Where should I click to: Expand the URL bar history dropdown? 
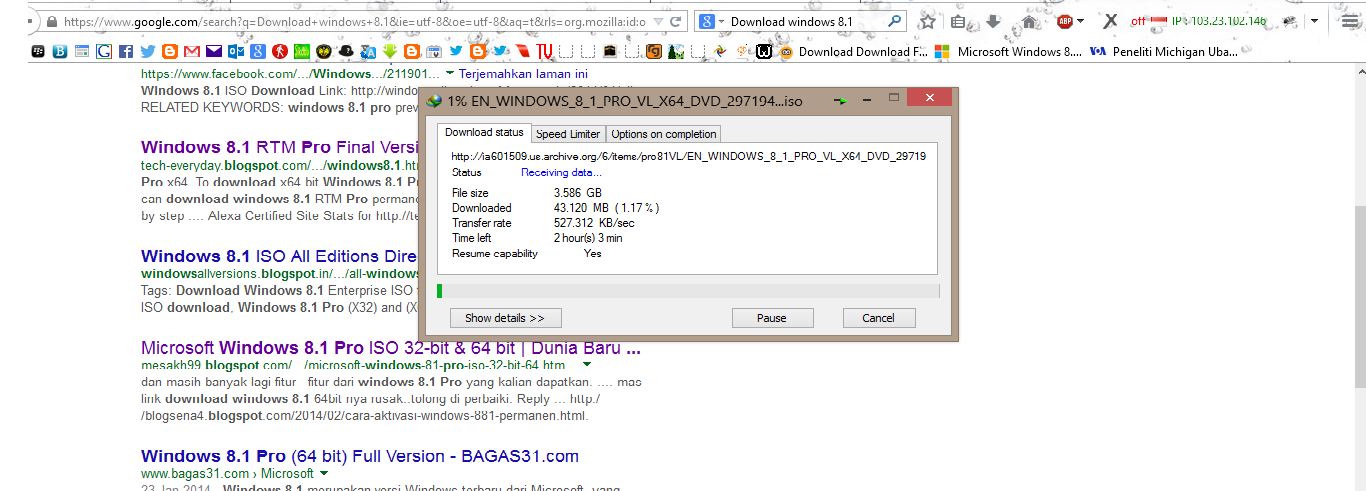click(657, 21)
